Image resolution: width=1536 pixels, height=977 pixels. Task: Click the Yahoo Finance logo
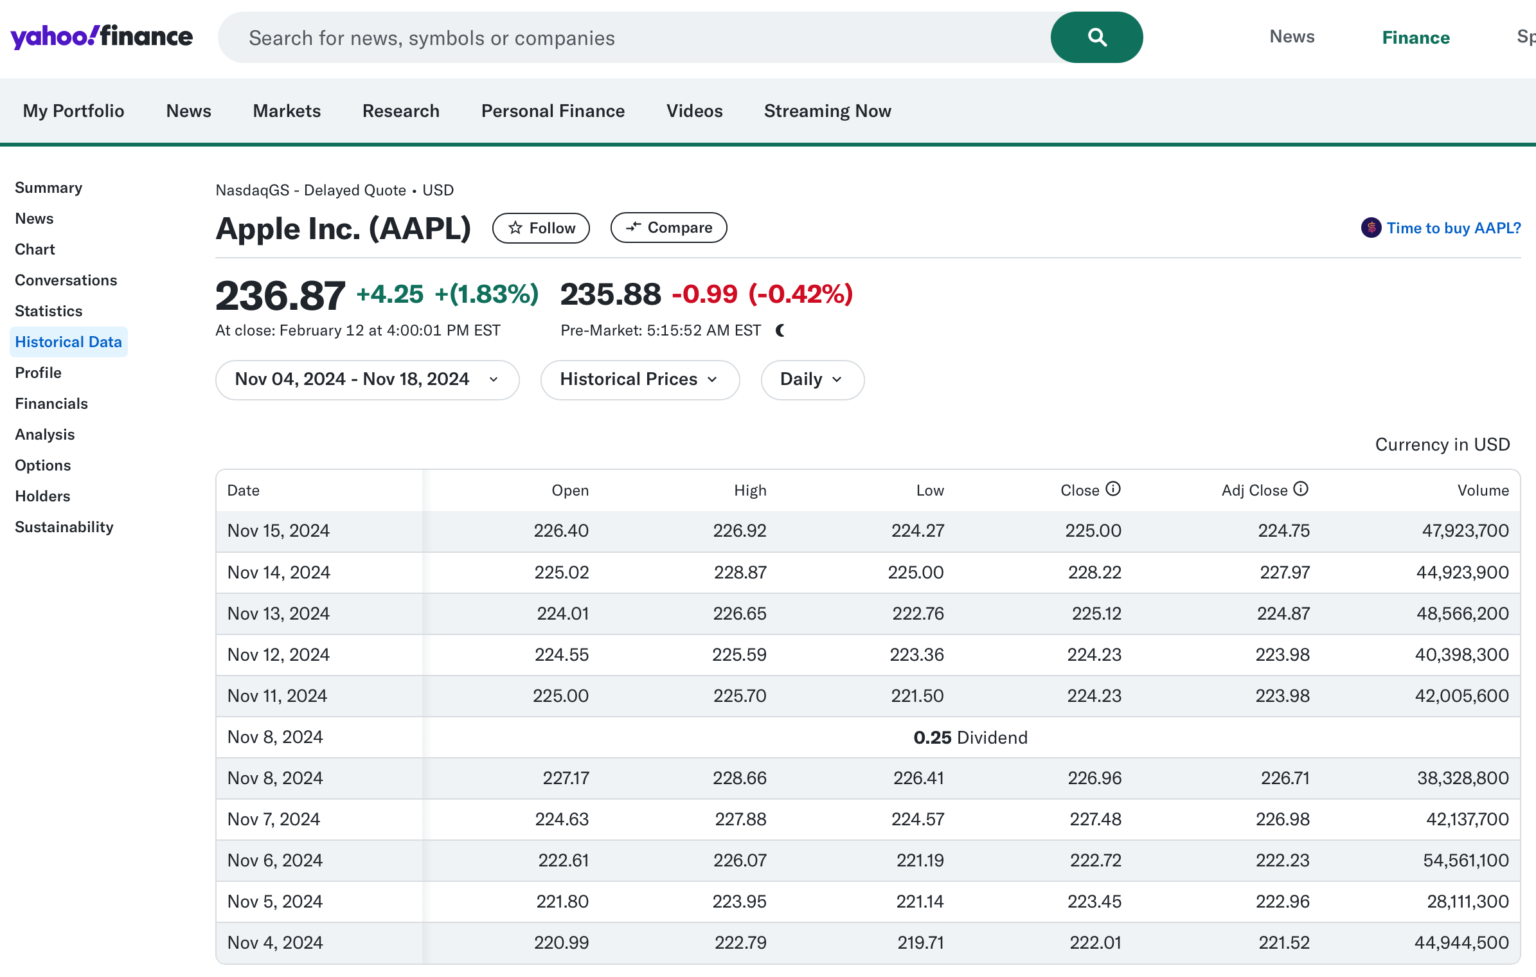coord(101,37)
